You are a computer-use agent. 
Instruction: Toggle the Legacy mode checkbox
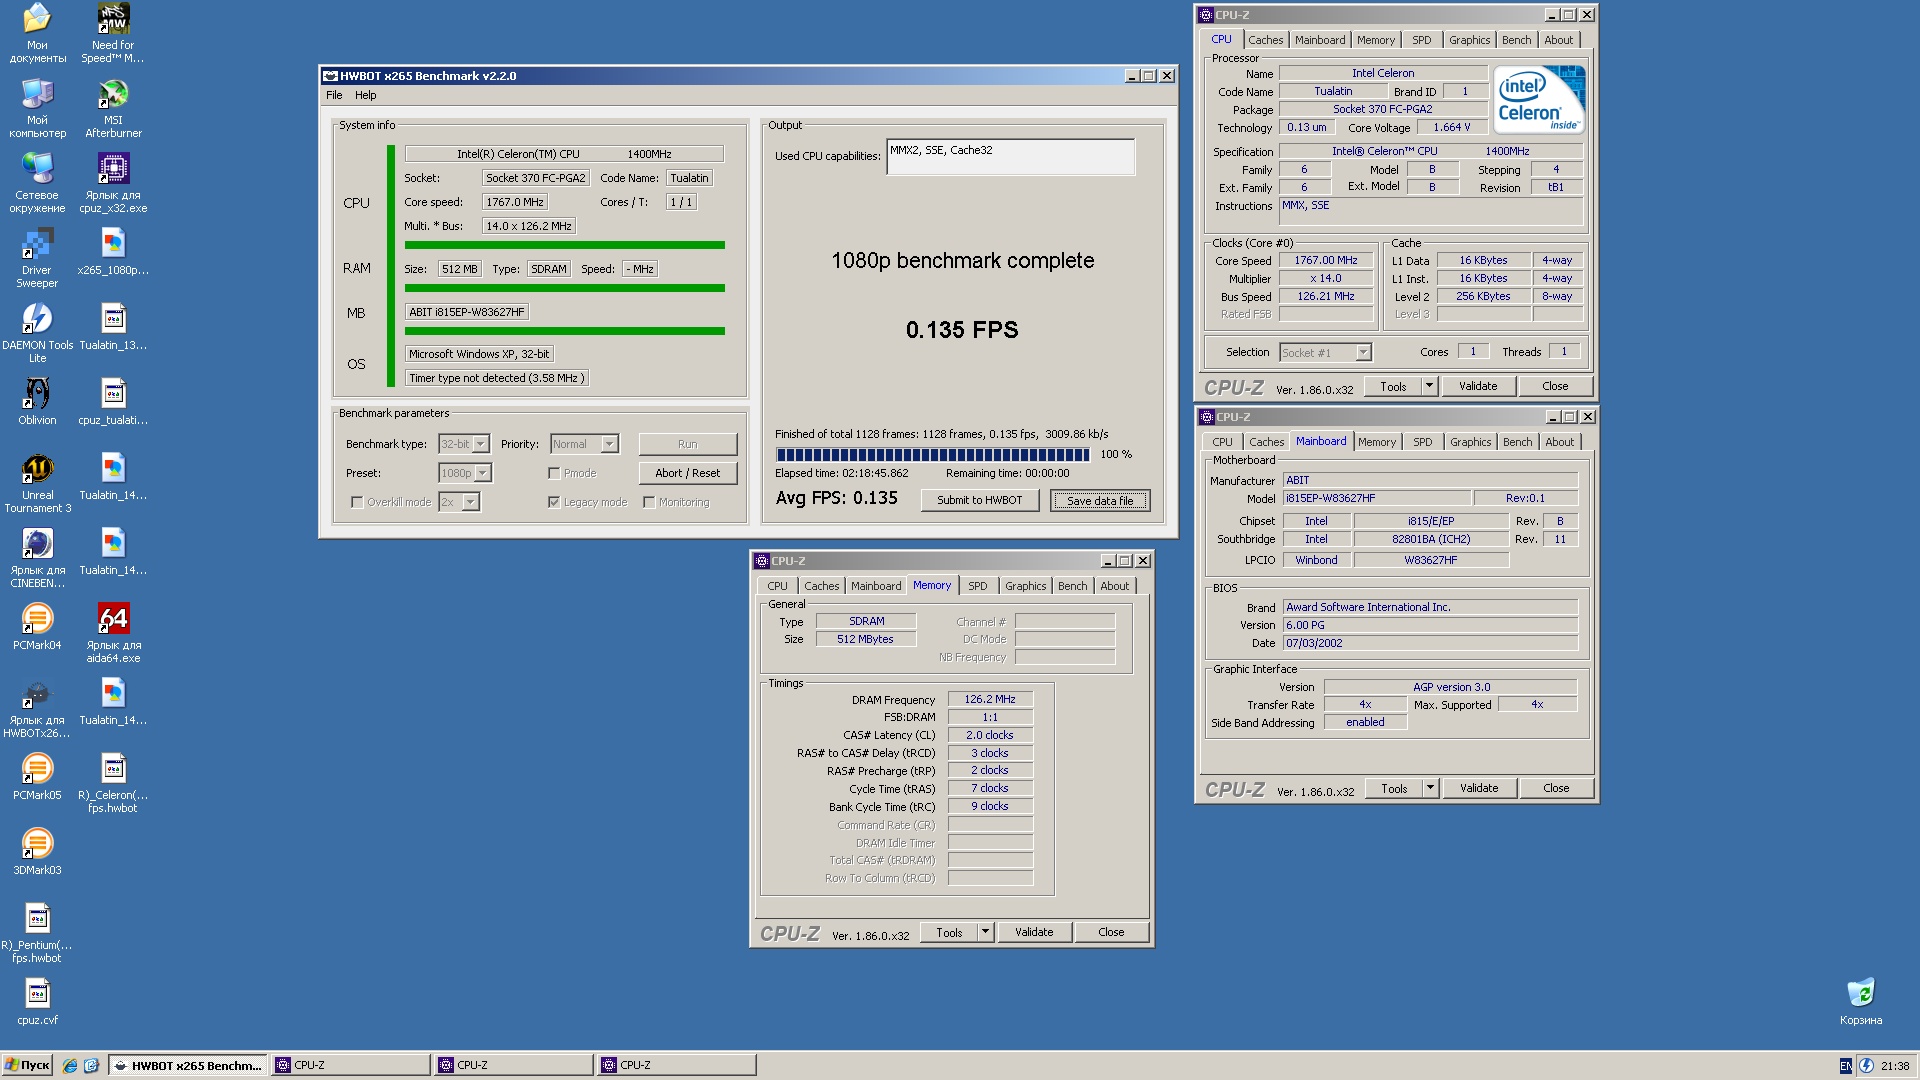click(554, 502)
